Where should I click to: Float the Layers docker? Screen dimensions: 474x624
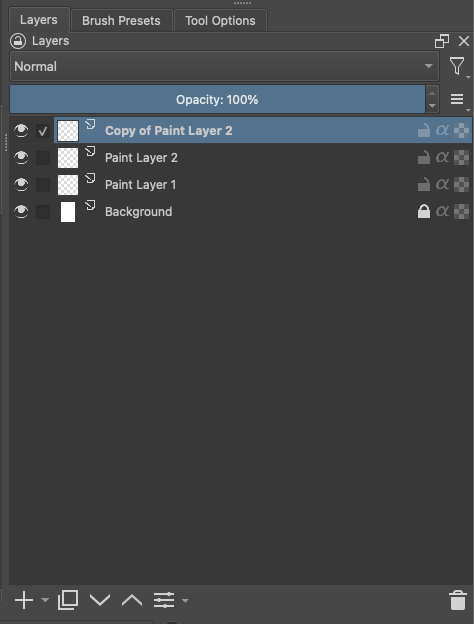[442, 41]
